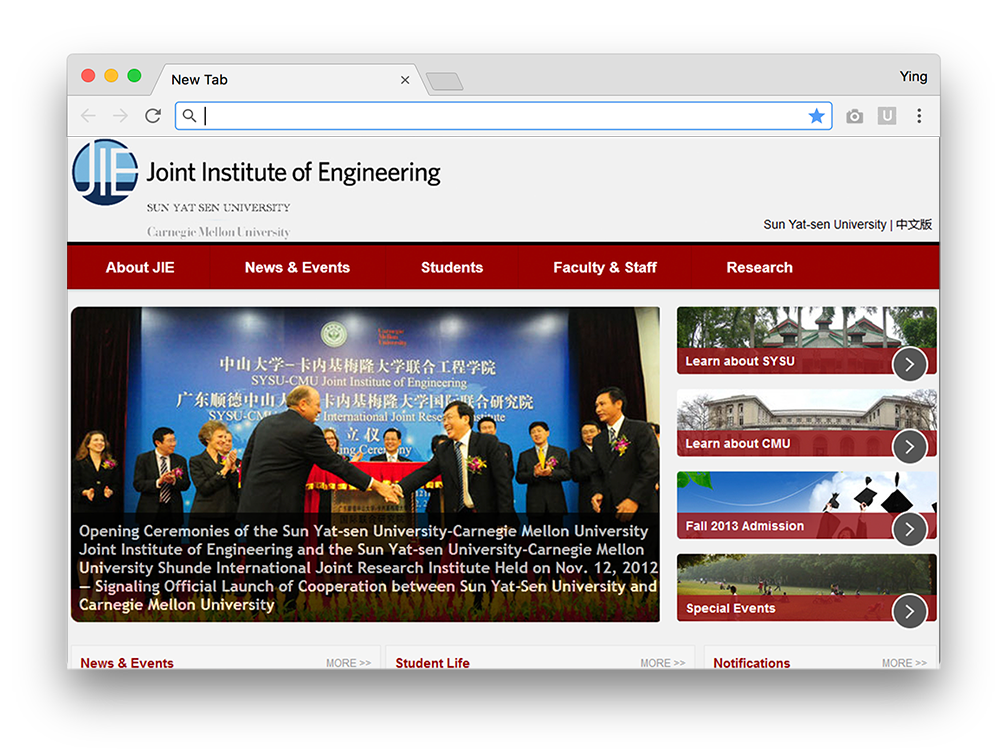This screenshot has height=754, width=1000.
Task: Click the arrow on Learn about SYSU
Action: [x=909, y=364]
